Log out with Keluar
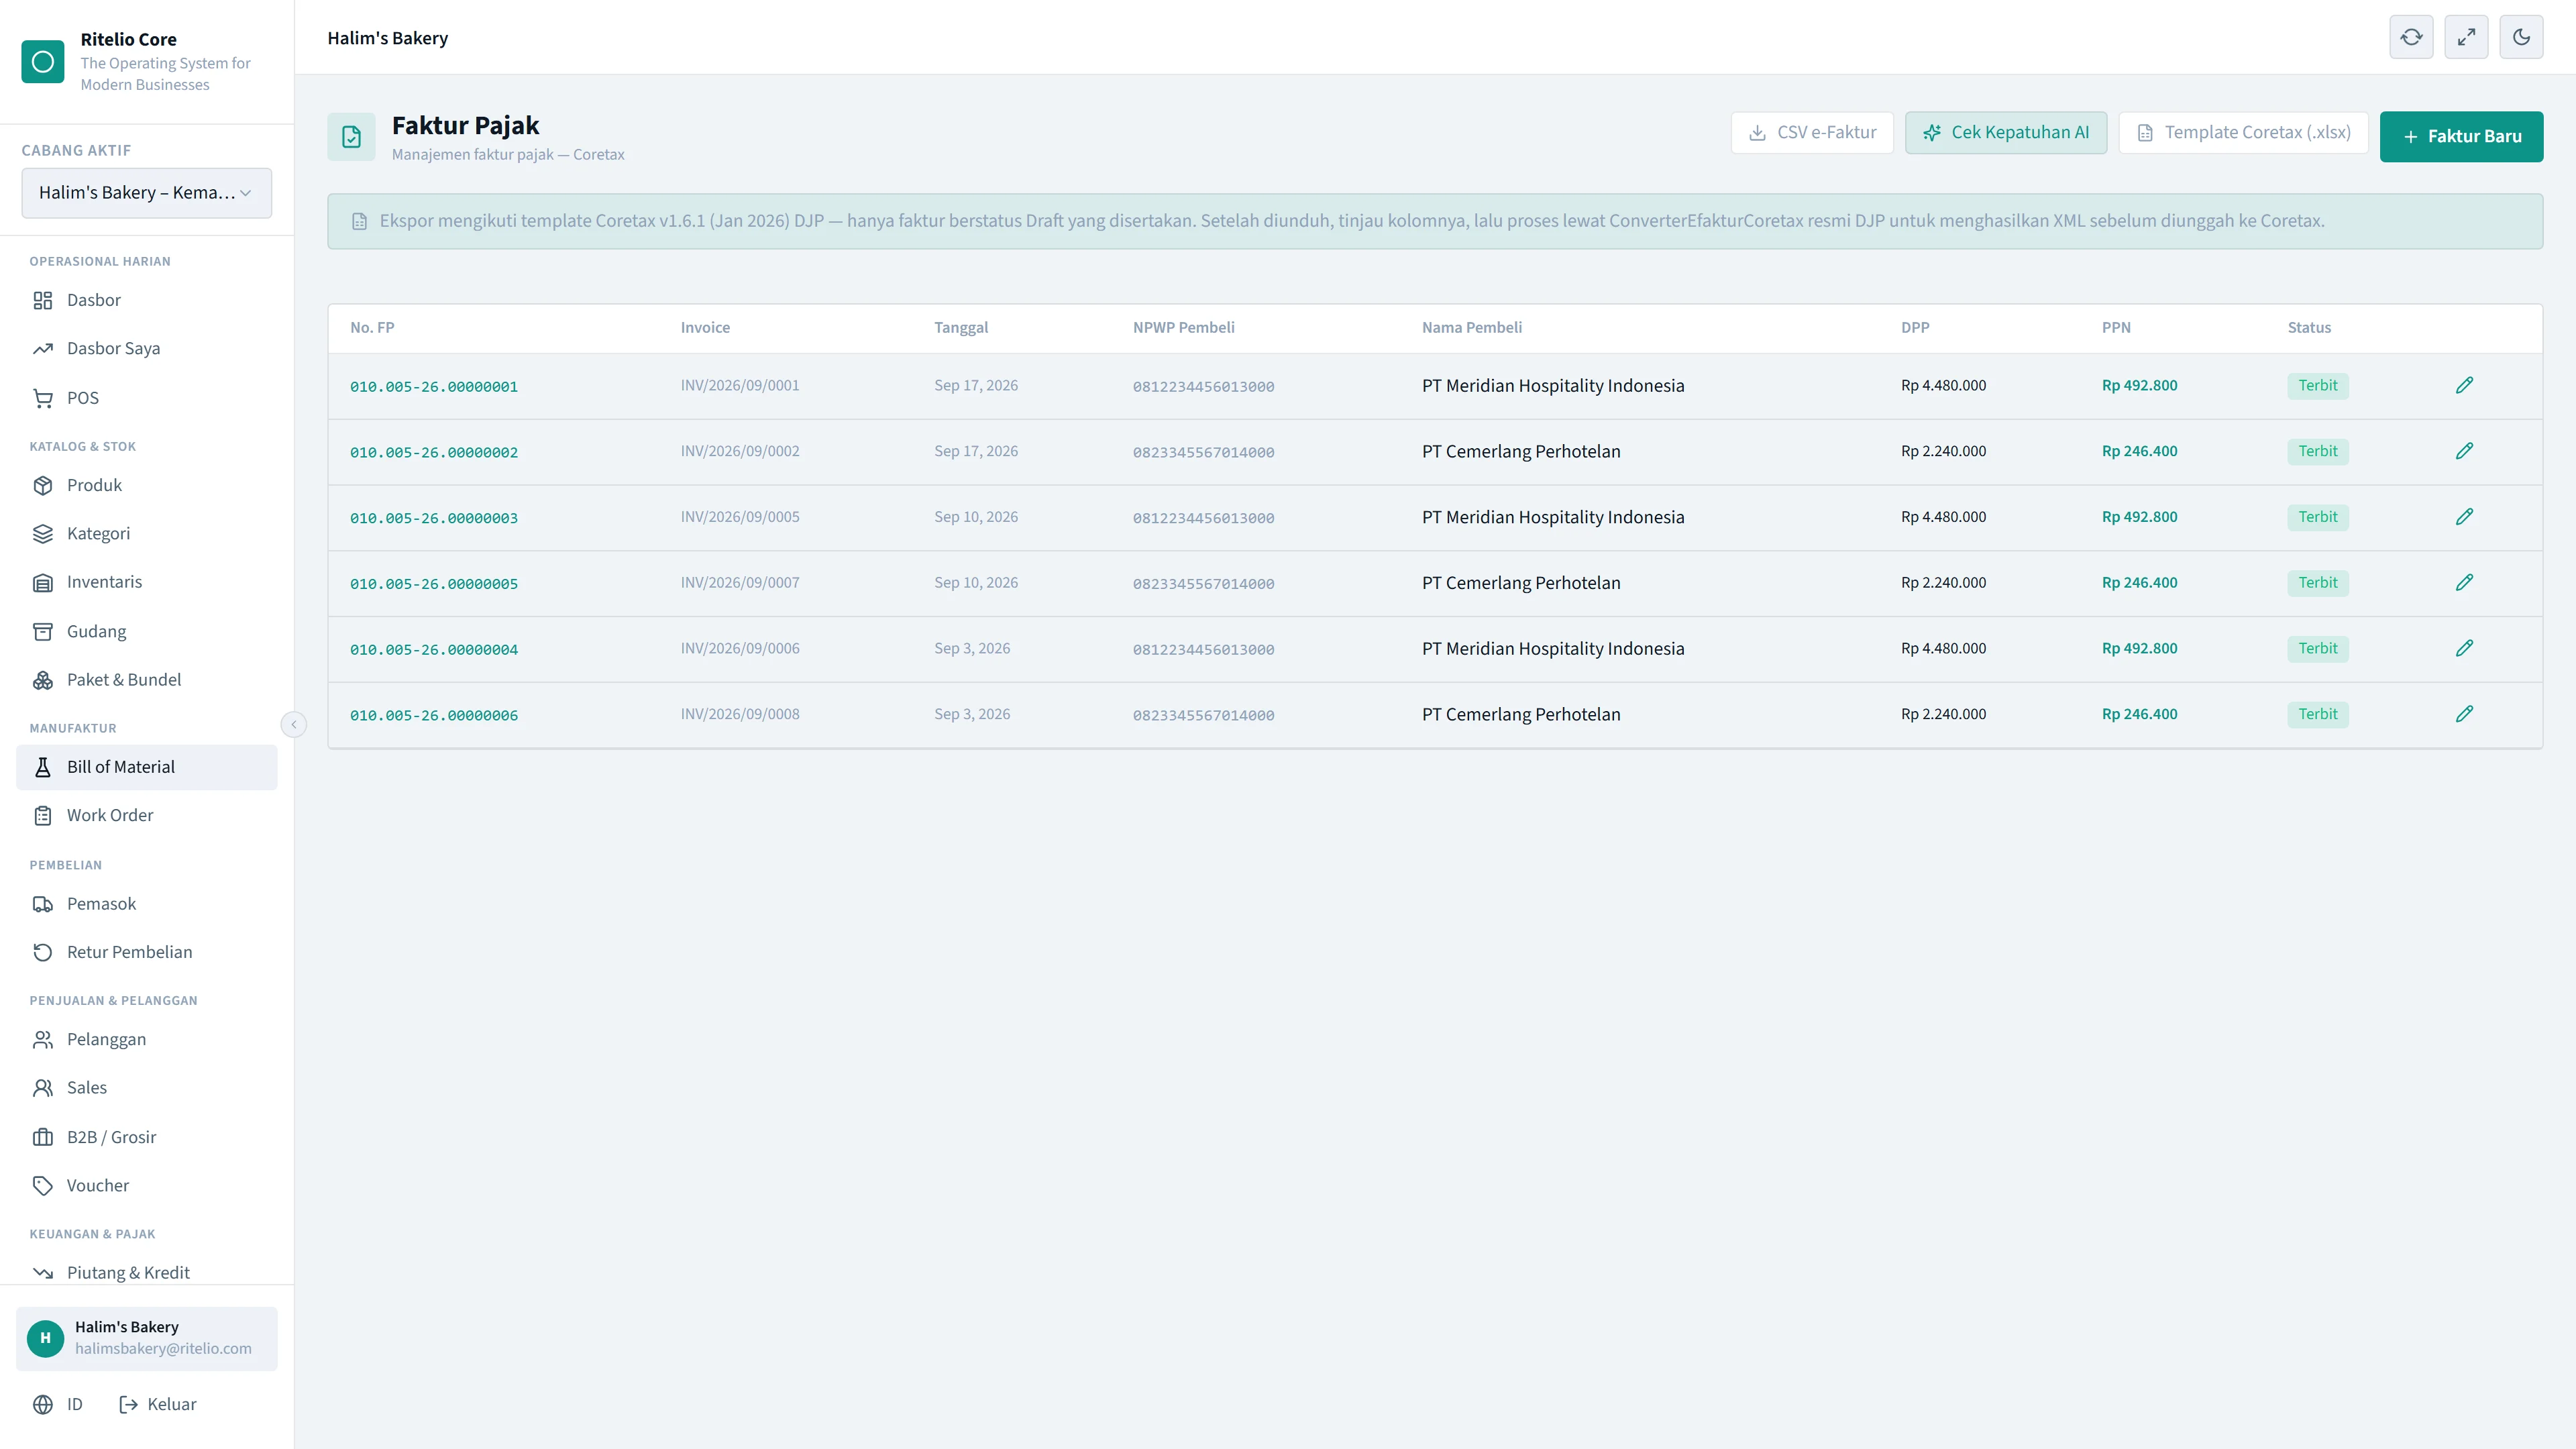 (158, 1405)
